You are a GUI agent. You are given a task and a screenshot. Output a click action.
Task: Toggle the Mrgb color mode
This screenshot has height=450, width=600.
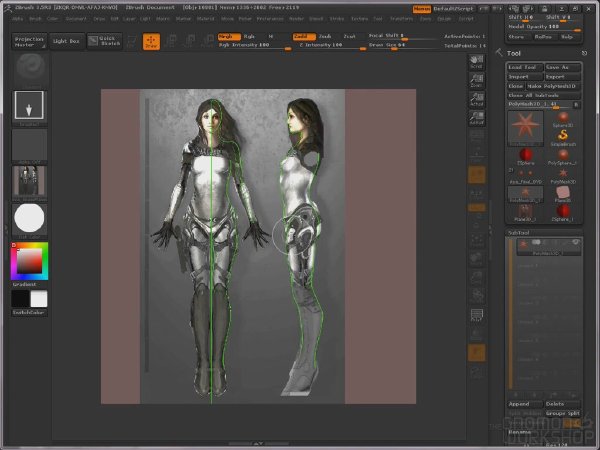coord(229,36)
